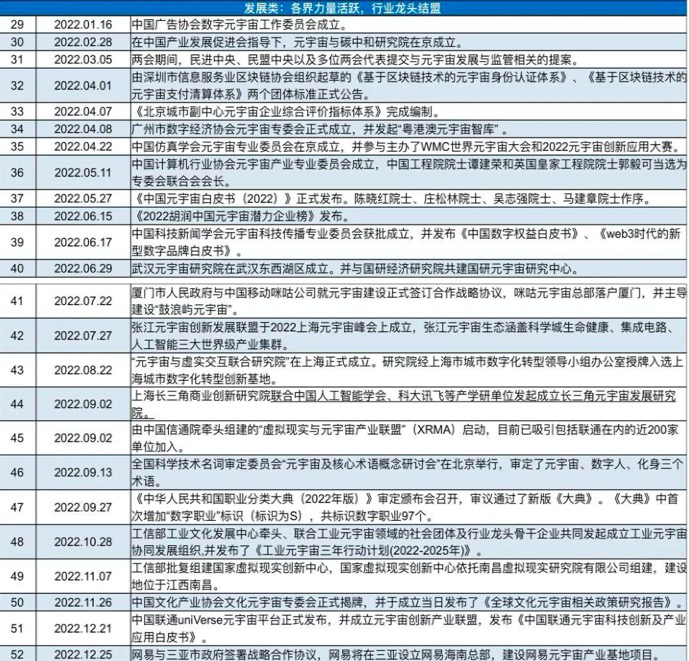Select date cell 2022.11.07
This screenshot has width=689, height=661.
coord(83,577)
